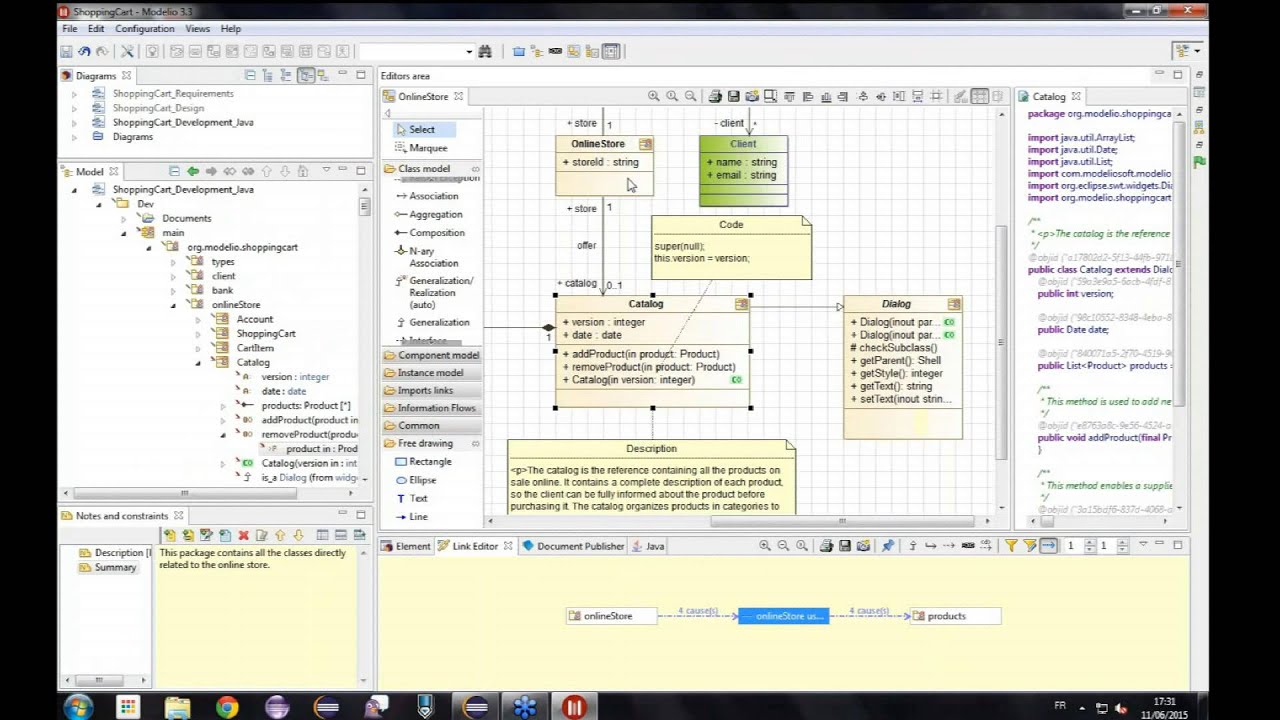Toggle link-with-editor arrows in Model panel

pos(229,172)
